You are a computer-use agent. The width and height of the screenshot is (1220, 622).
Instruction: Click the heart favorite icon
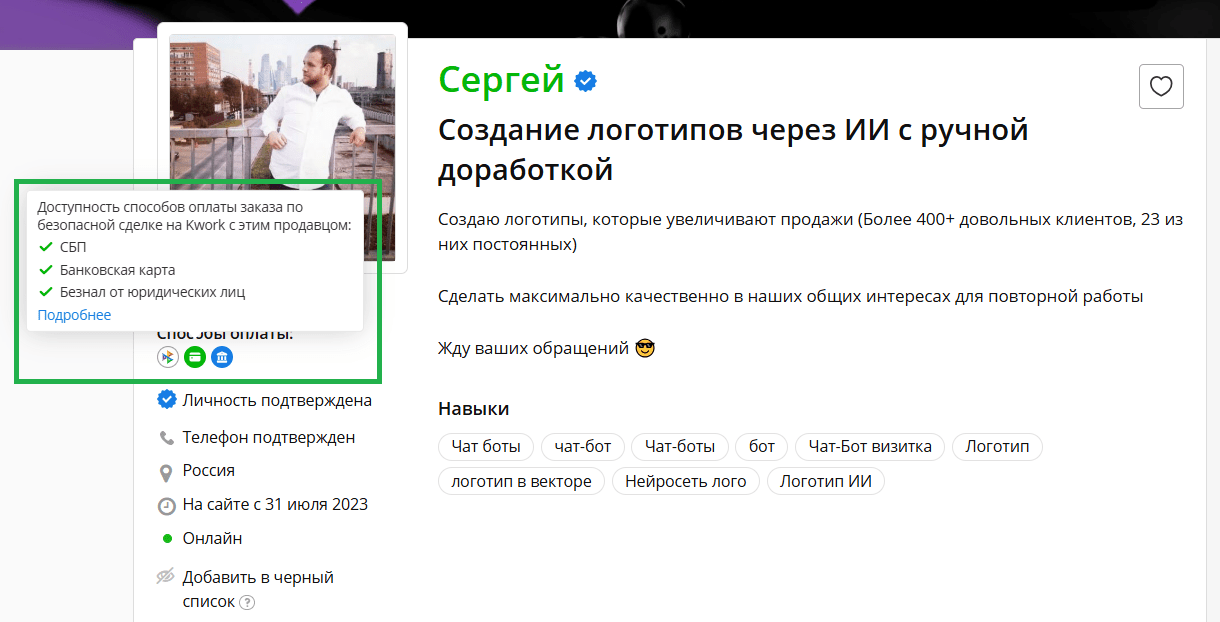[x=1161, y=87]
